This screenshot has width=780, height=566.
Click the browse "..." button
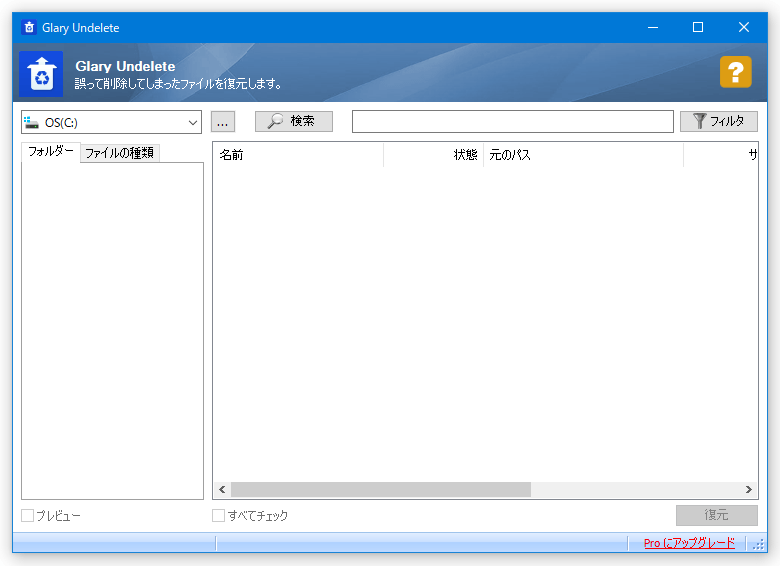click(223, 122)
